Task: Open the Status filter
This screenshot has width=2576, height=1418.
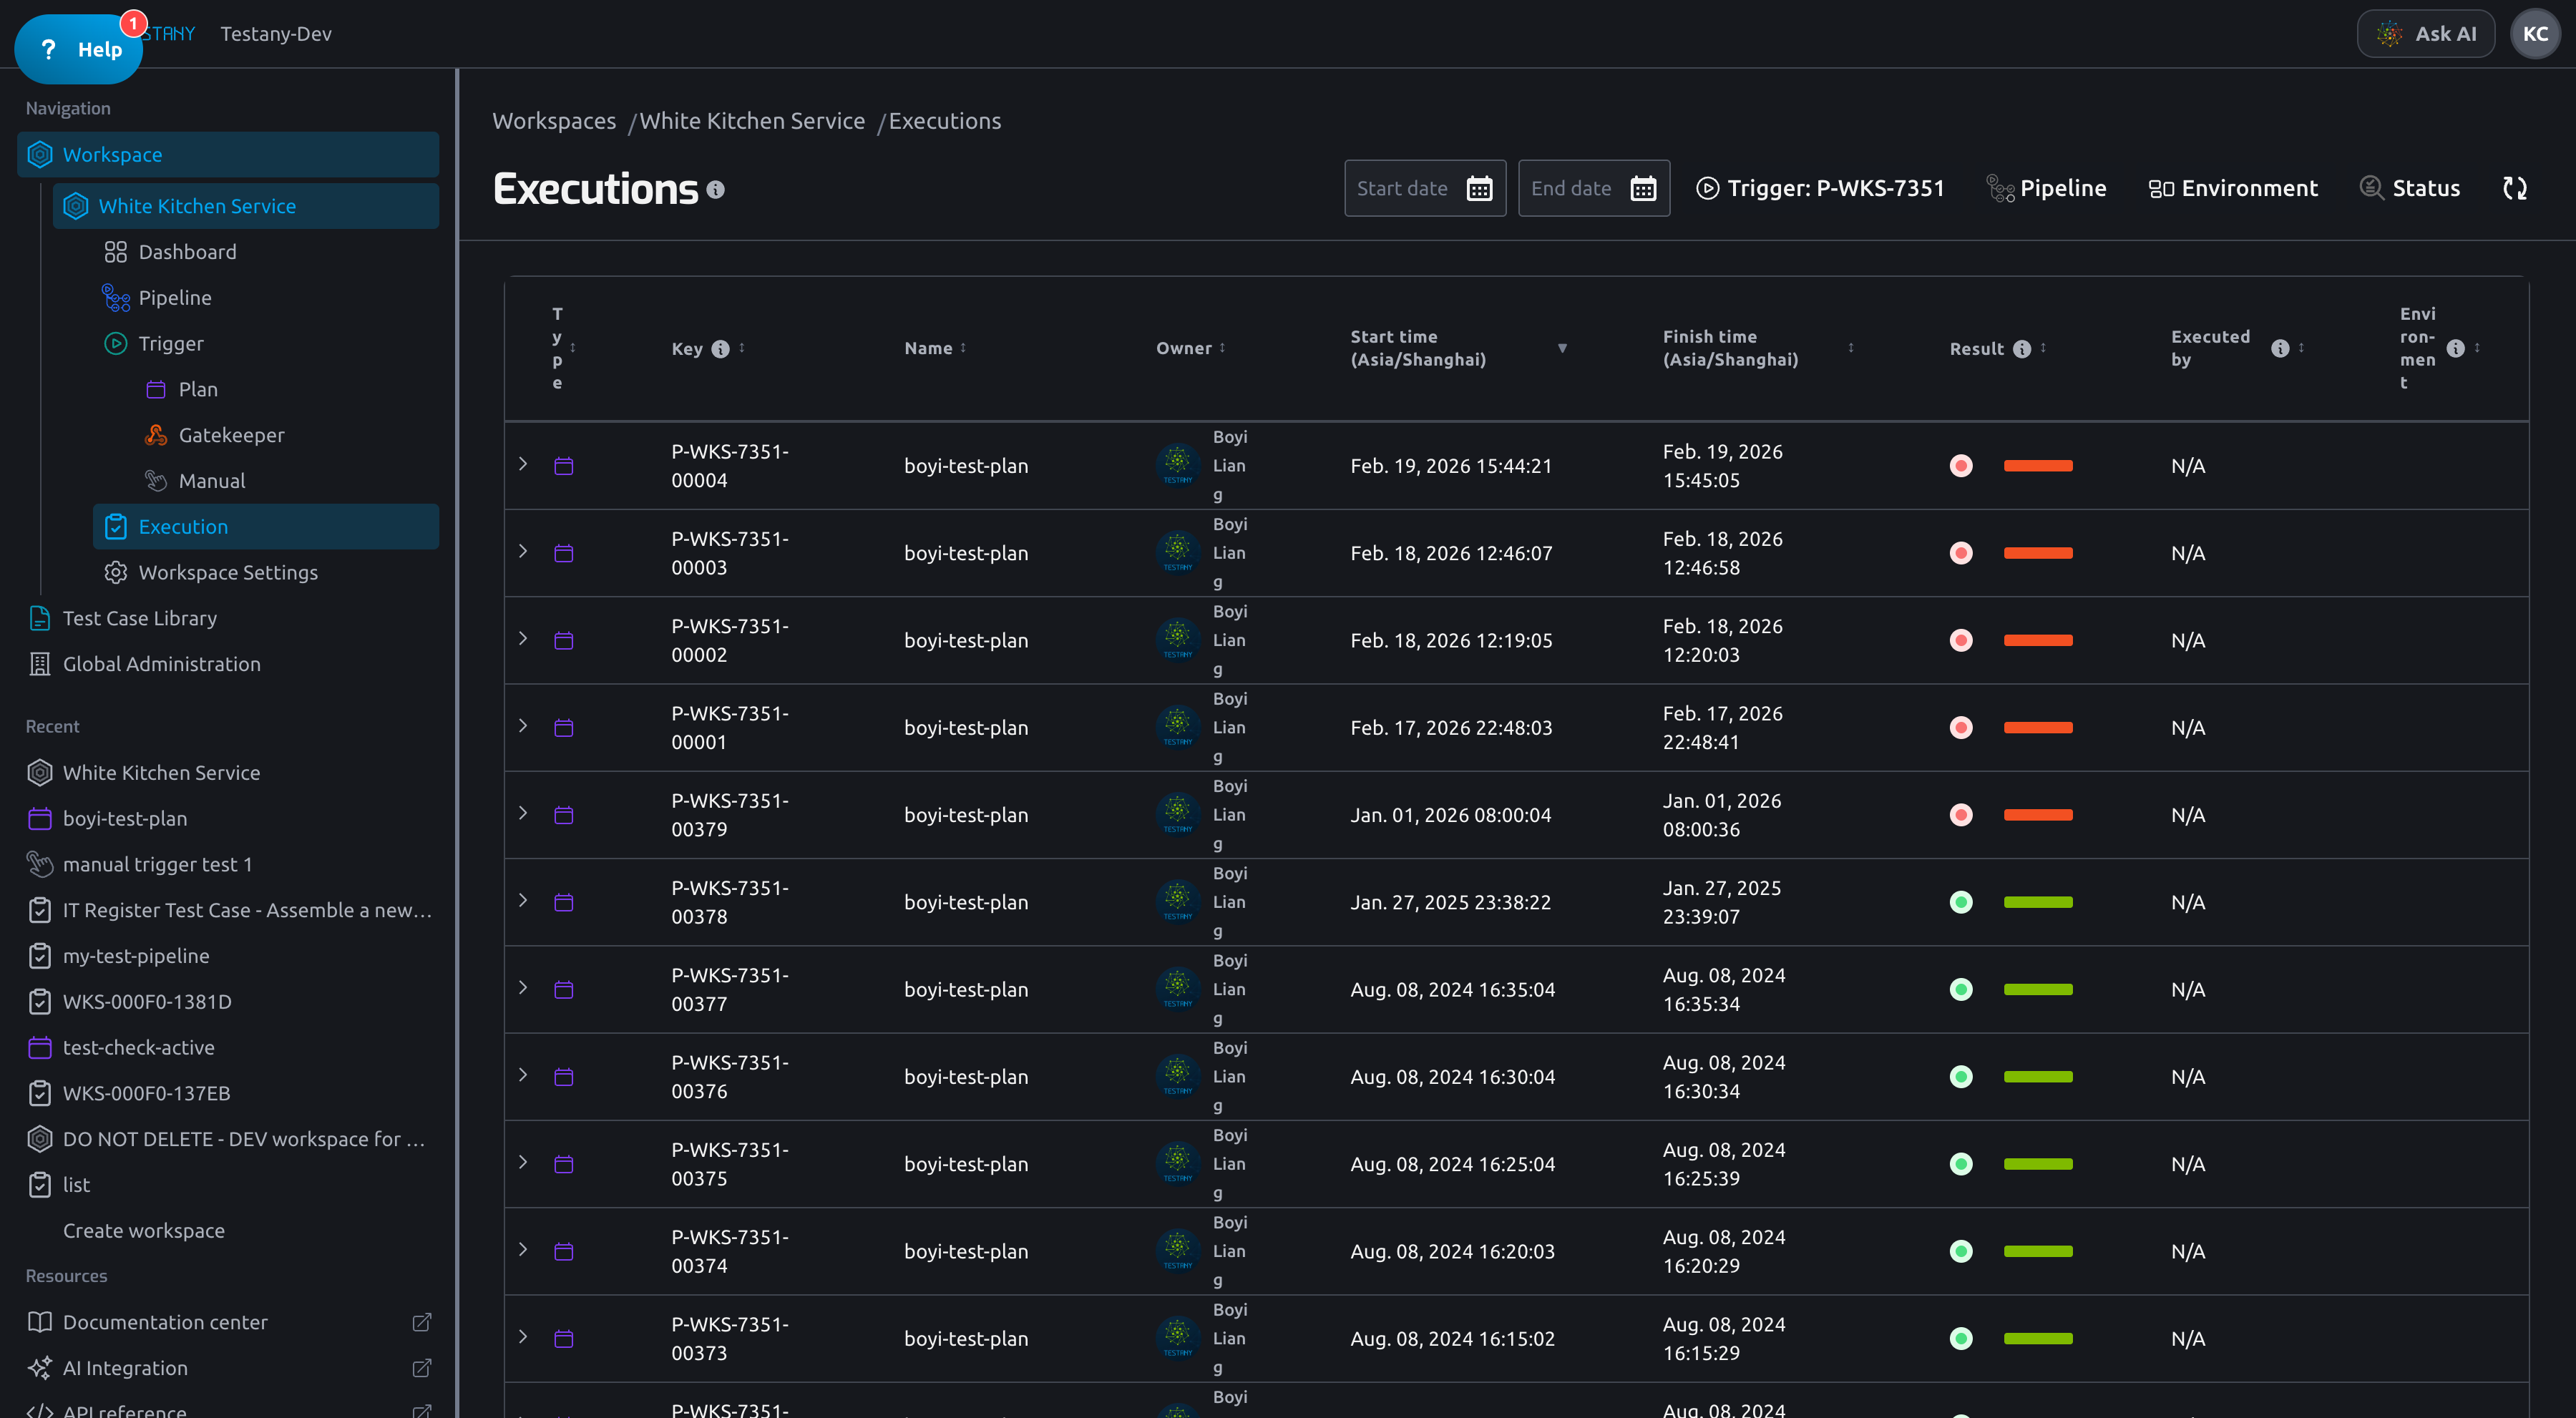Action: (x=2409, y=188)
